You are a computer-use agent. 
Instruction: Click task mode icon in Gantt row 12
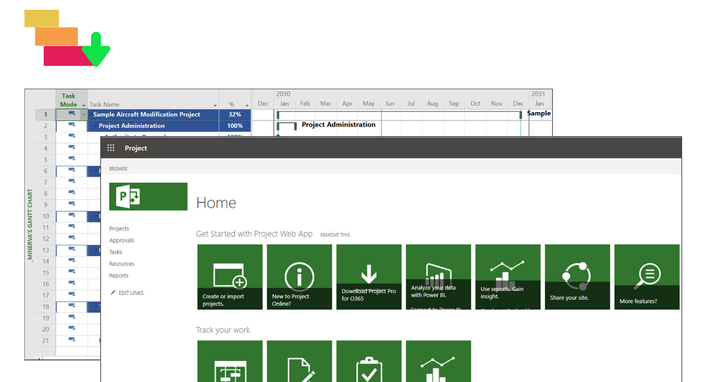pos(71,237)
